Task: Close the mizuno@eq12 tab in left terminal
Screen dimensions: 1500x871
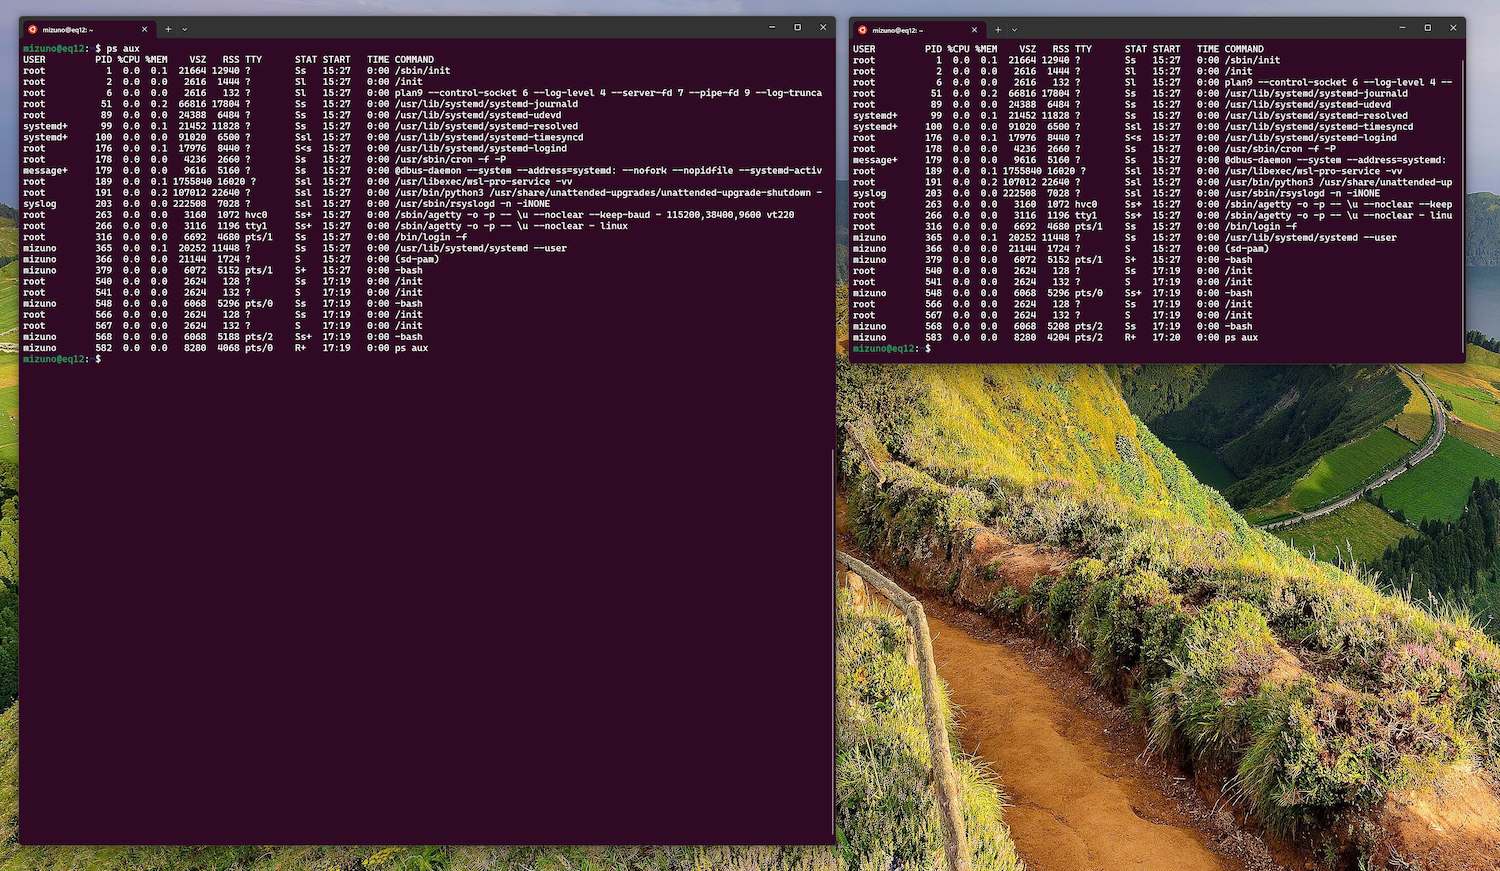Action: pyautogui.click(x=144, y=30)
